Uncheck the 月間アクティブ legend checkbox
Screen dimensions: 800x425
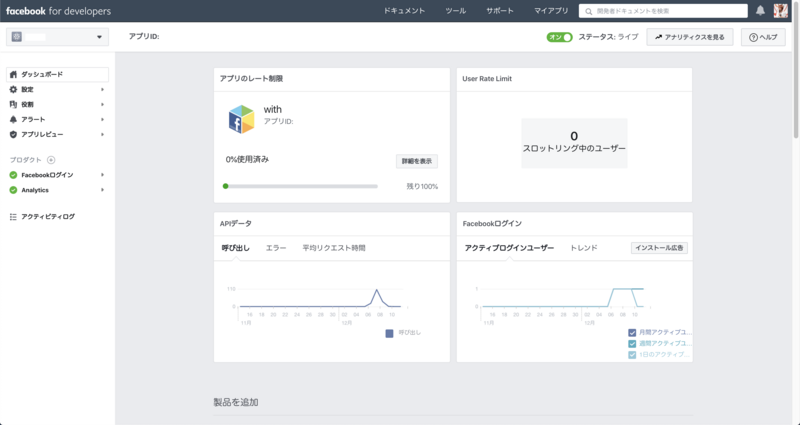pyautogui.click(x=632, y=333)
